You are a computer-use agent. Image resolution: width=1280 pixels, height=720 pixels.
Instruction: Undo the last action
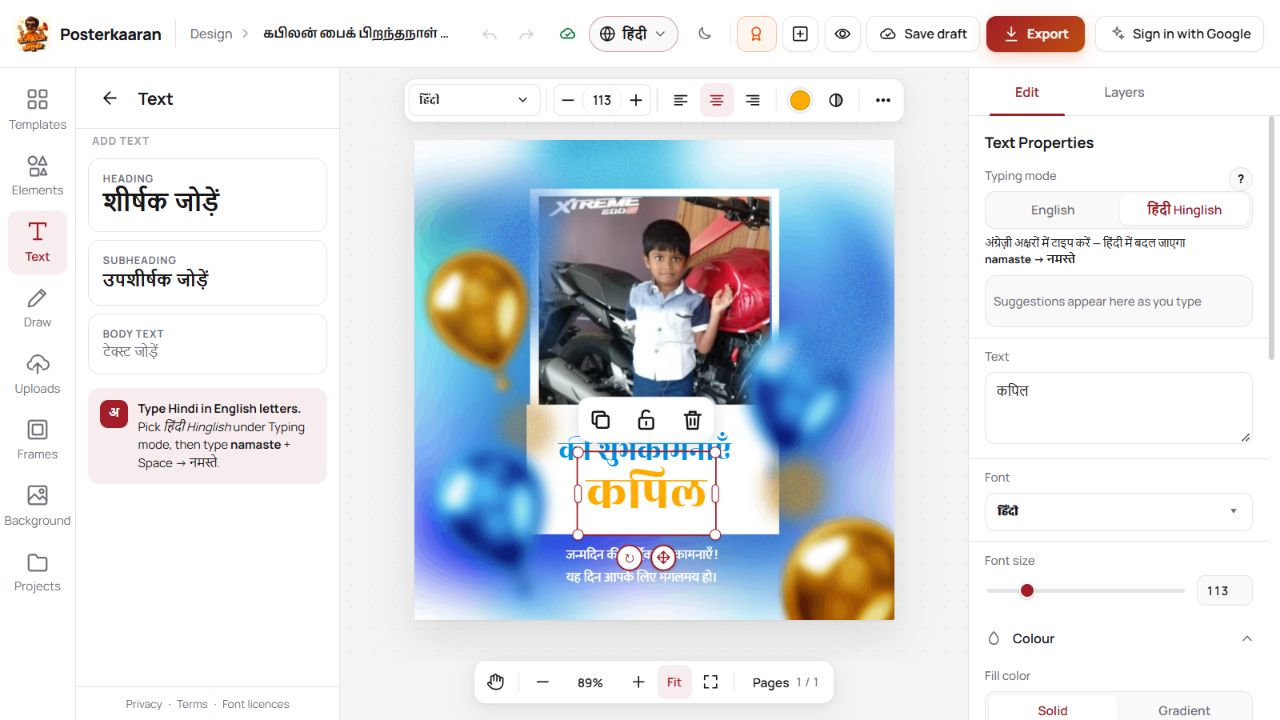tap(489, 34)
